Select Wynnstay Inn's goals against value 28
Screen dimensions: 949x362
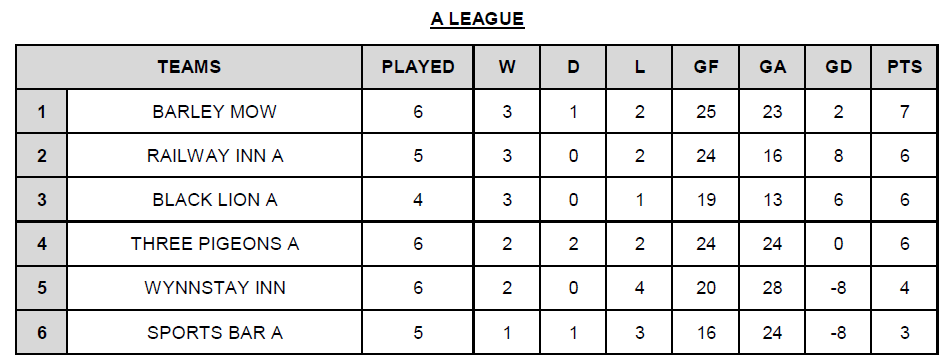[772, 288]
